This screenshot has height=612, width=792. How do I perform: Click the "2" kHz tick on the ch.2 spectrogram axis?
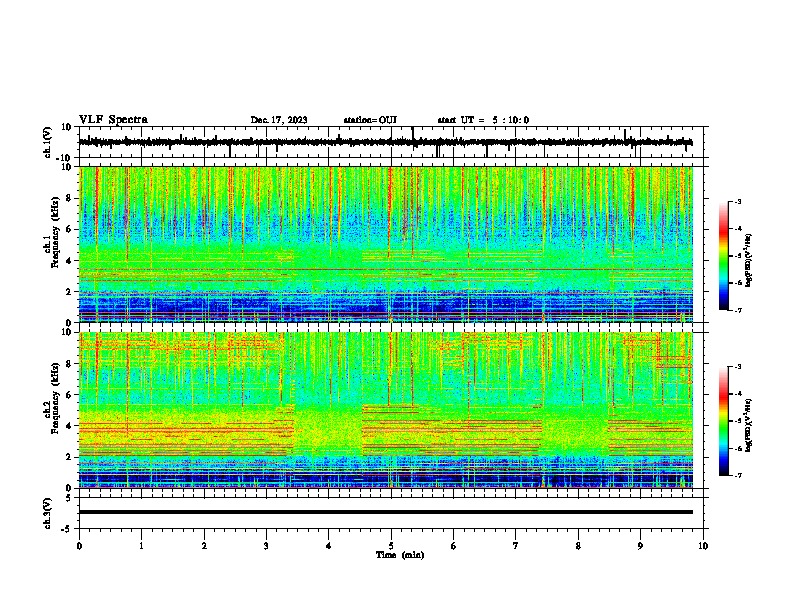click(x=69, y=457)
